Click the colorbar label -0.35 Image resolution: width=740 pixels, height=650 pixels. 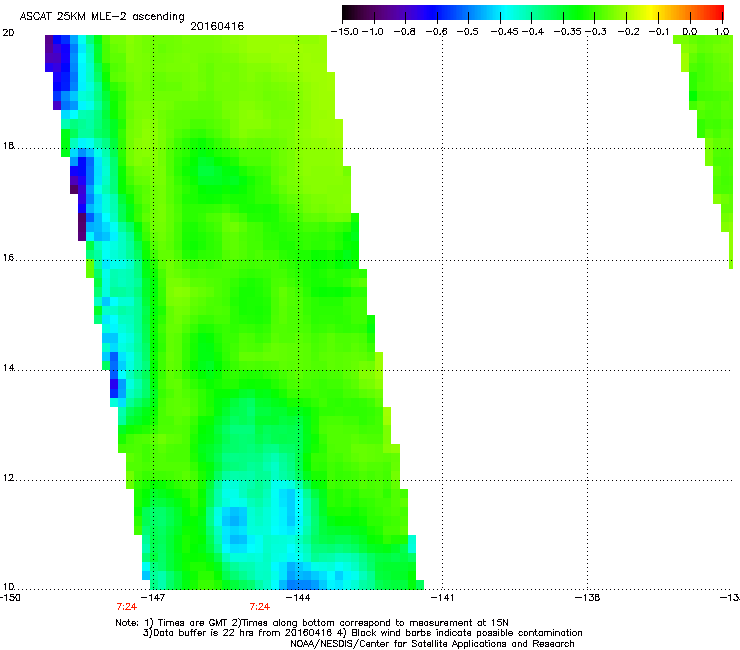567,32
